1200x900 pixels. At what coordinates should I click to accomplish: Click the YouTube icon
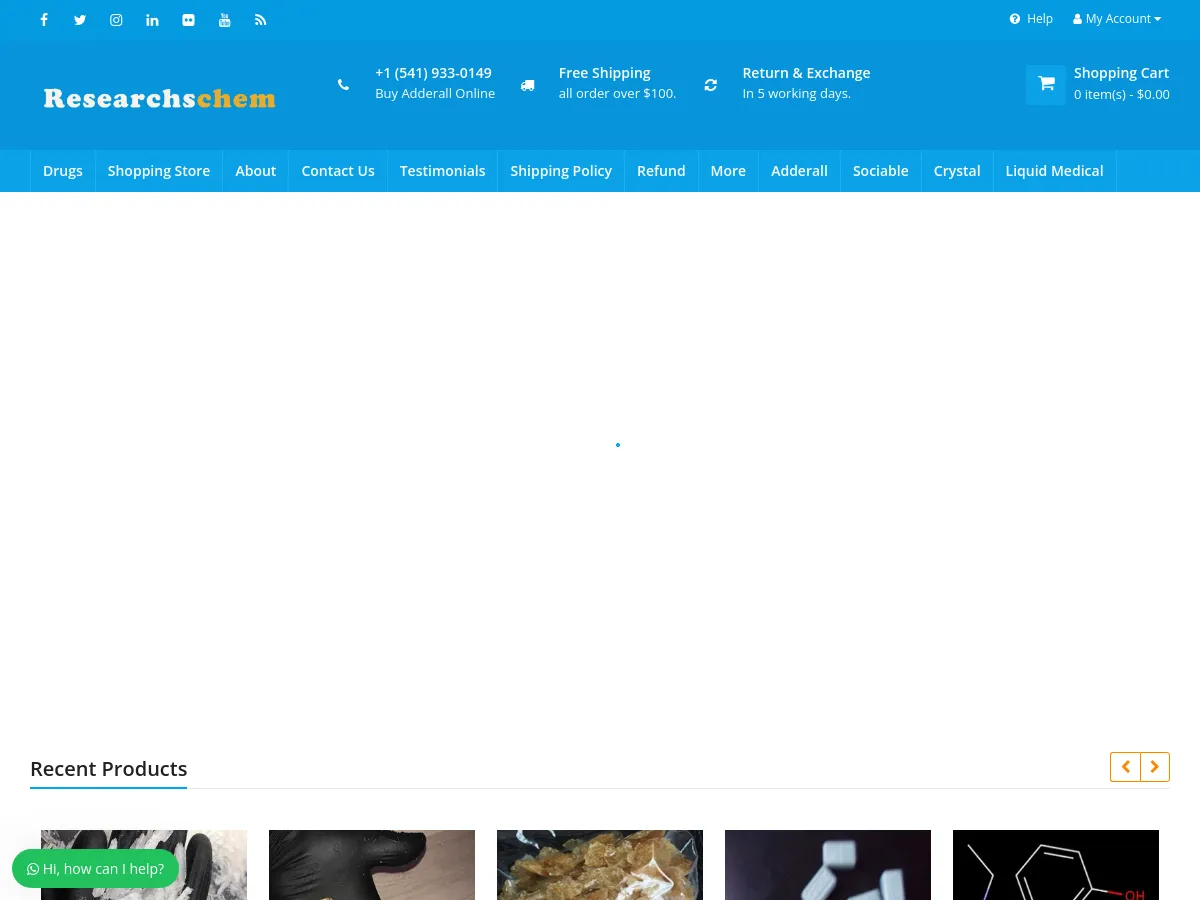[x=224, y=20]
